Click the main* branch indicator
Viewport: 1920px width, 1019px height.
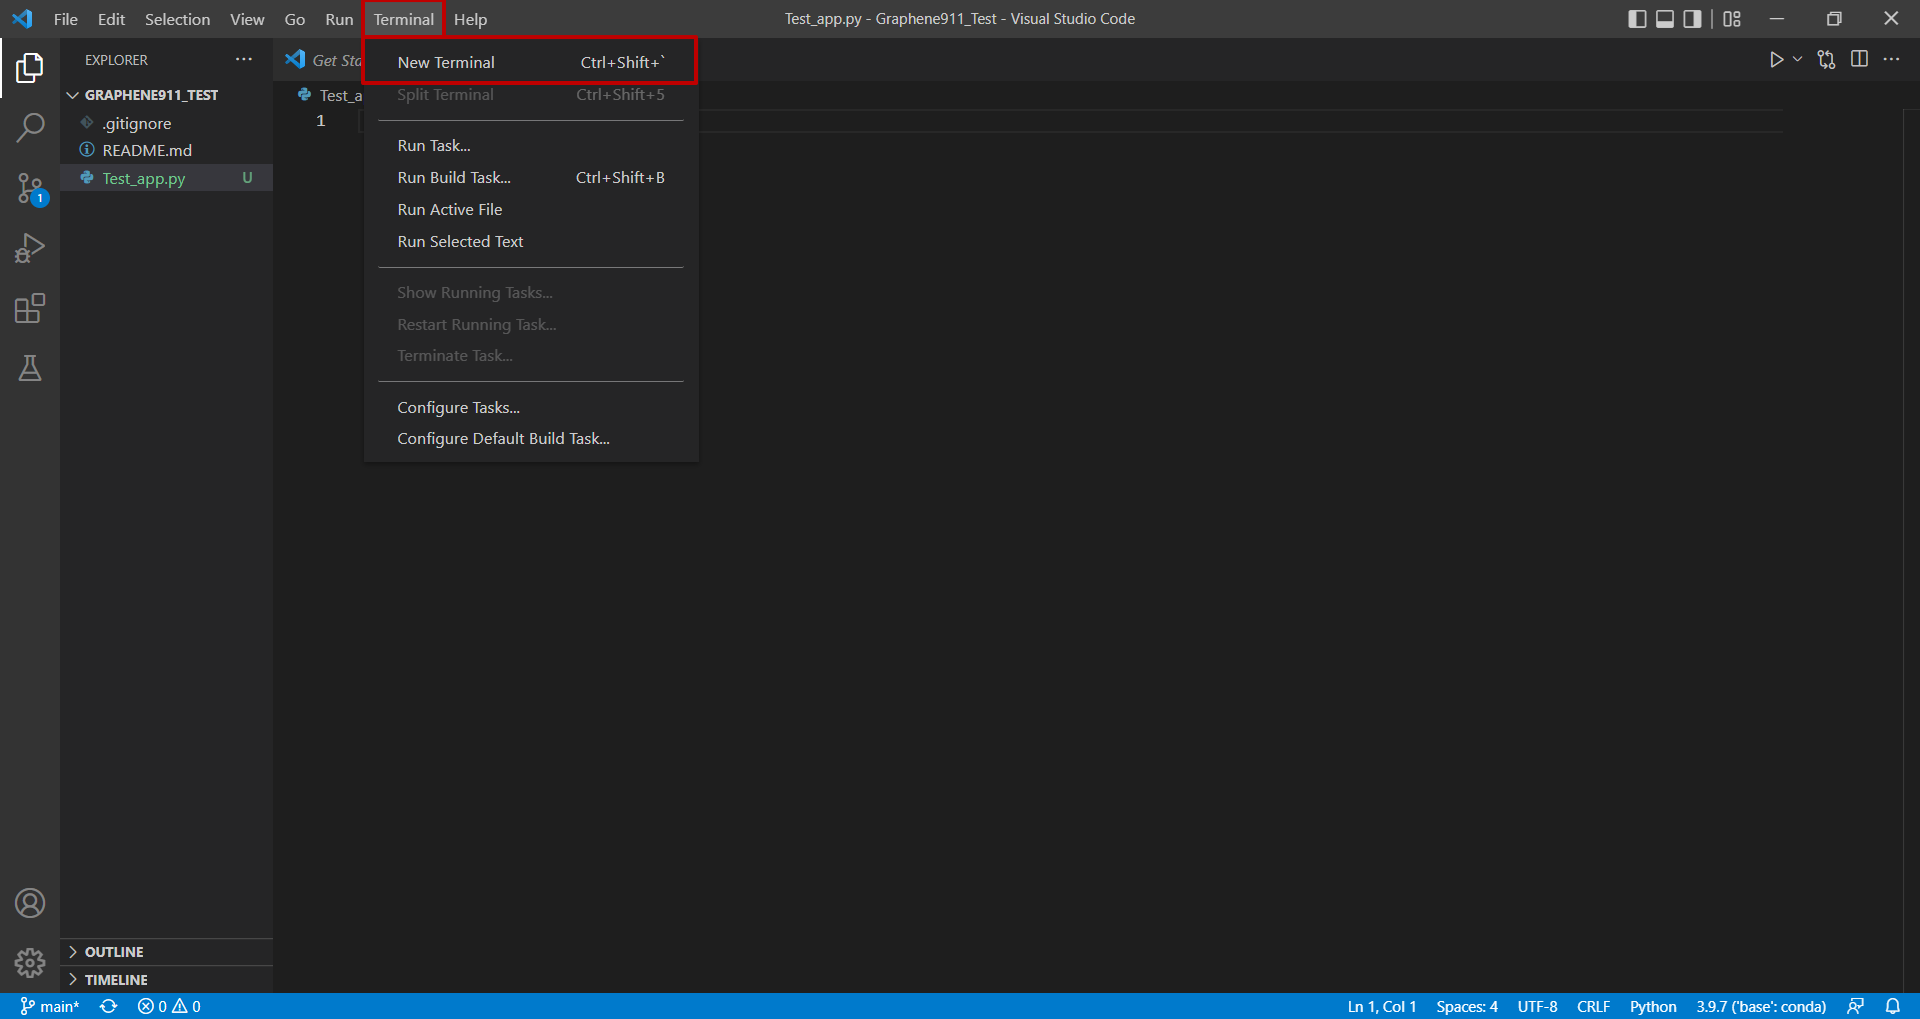(x=50, y=1006)
